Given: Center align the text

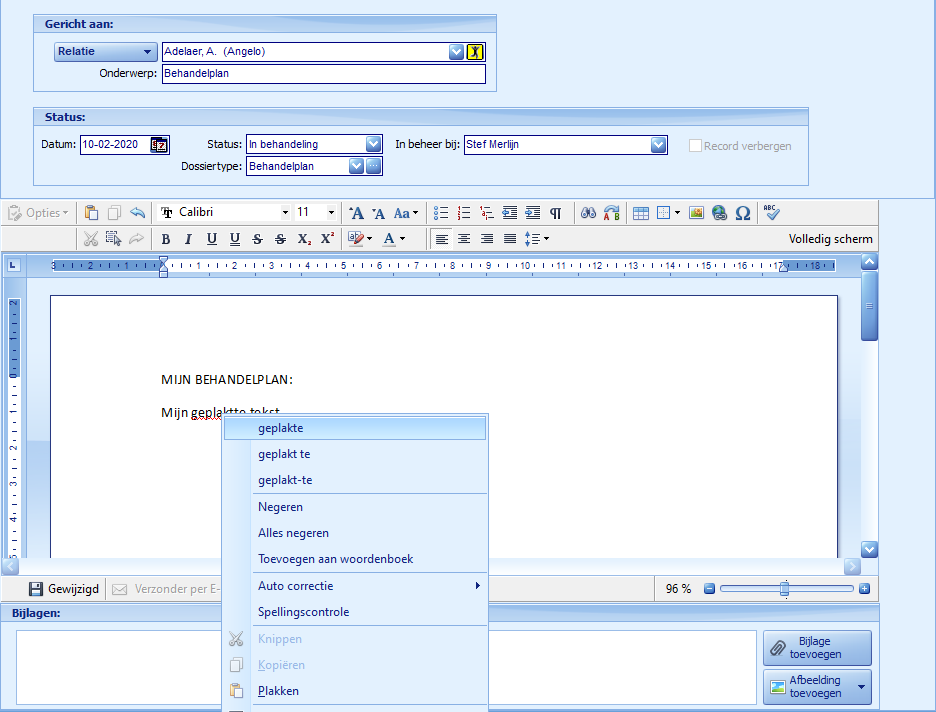Looking at the screenshot, I should click(x=464, y=239).
